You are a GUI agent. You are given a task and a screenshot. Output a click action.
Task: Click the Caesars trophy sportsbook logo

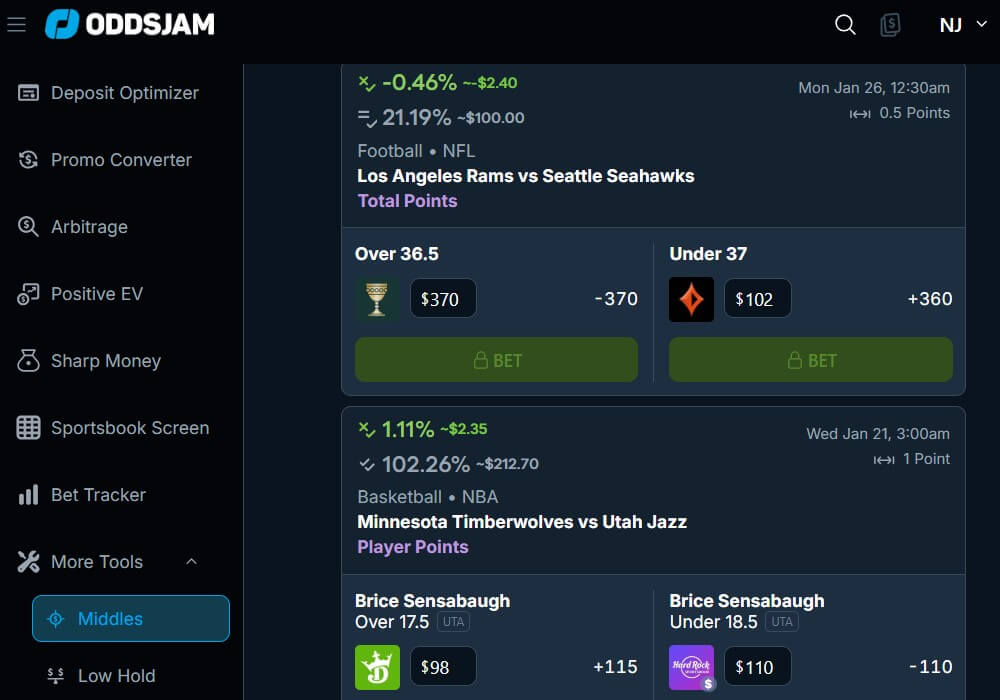click(x=377, y=298)
